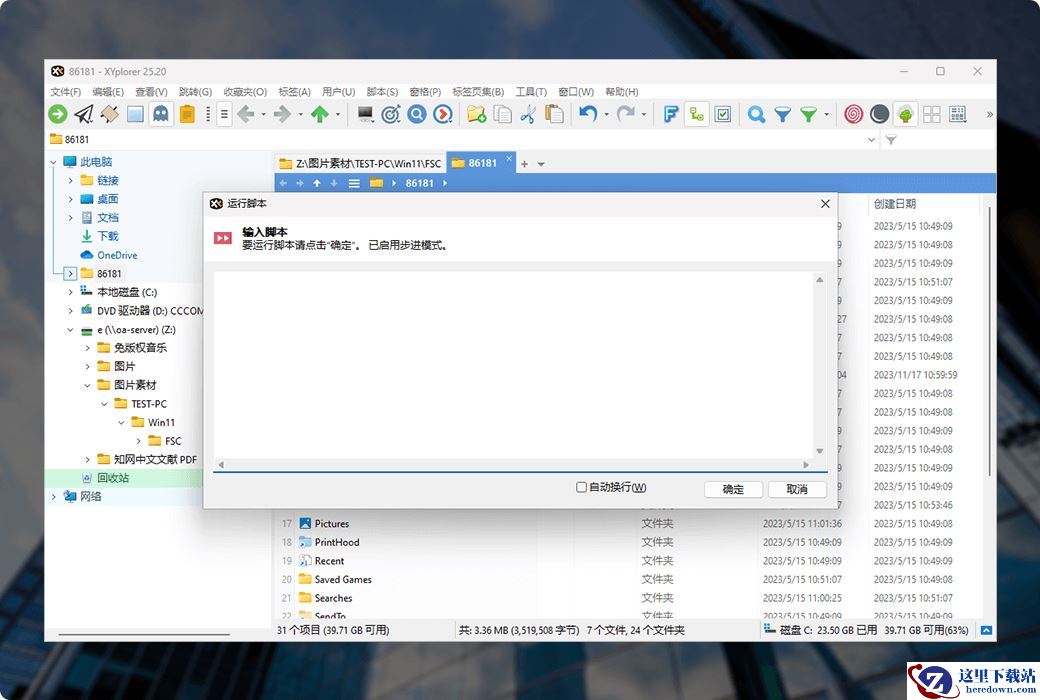
Task: Enable the 自动换行 checkbox
Action: tap(582, 488)
